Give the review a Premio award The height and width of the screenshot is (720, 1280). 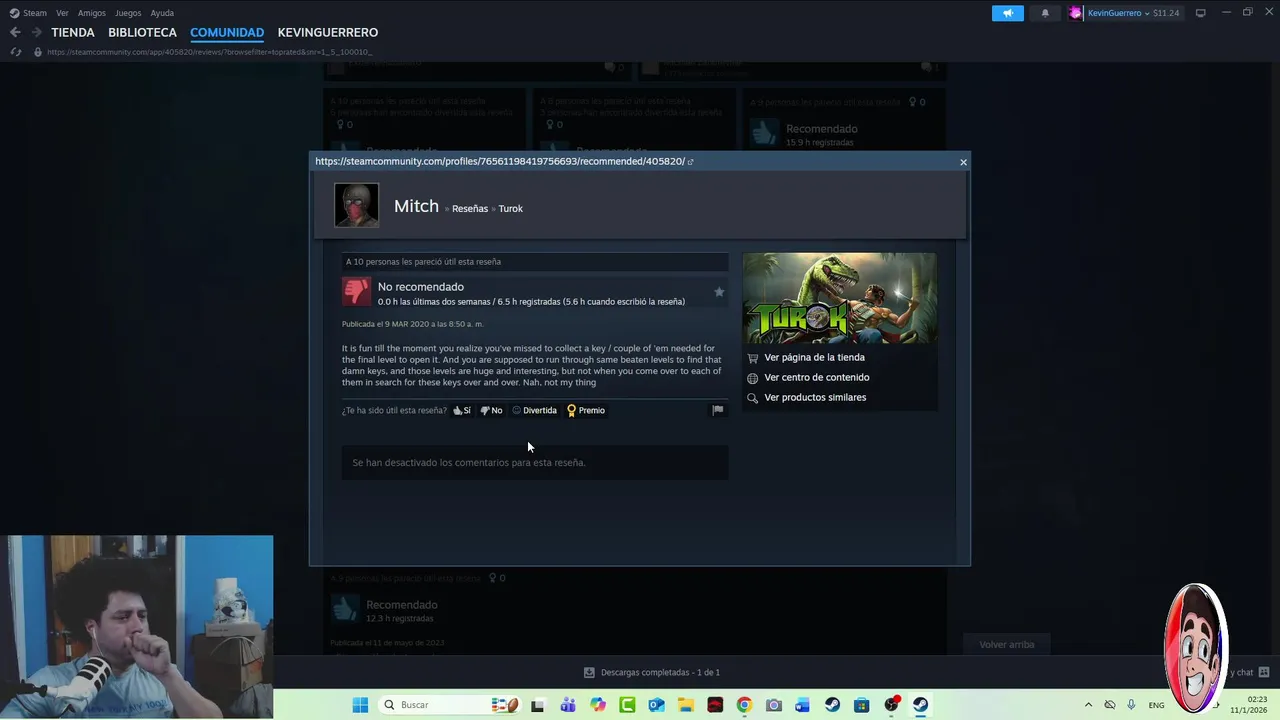586,410
